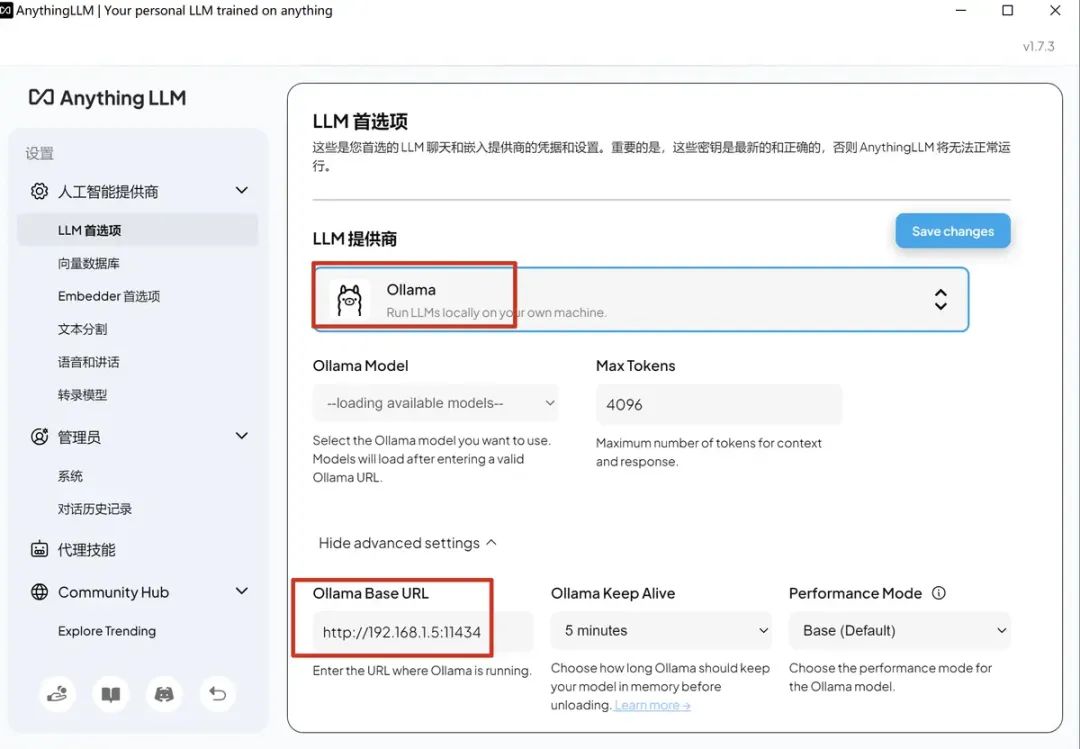Image resolution: width=1080 pixels, height=749 pixels.
Task: Open the Ollama Model dropdown
Action: tap(435, 403)
